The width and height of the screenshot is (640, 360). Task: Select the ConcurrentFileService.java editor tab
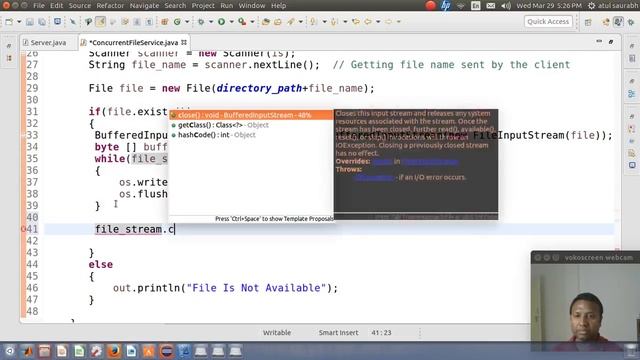point(133,42)
